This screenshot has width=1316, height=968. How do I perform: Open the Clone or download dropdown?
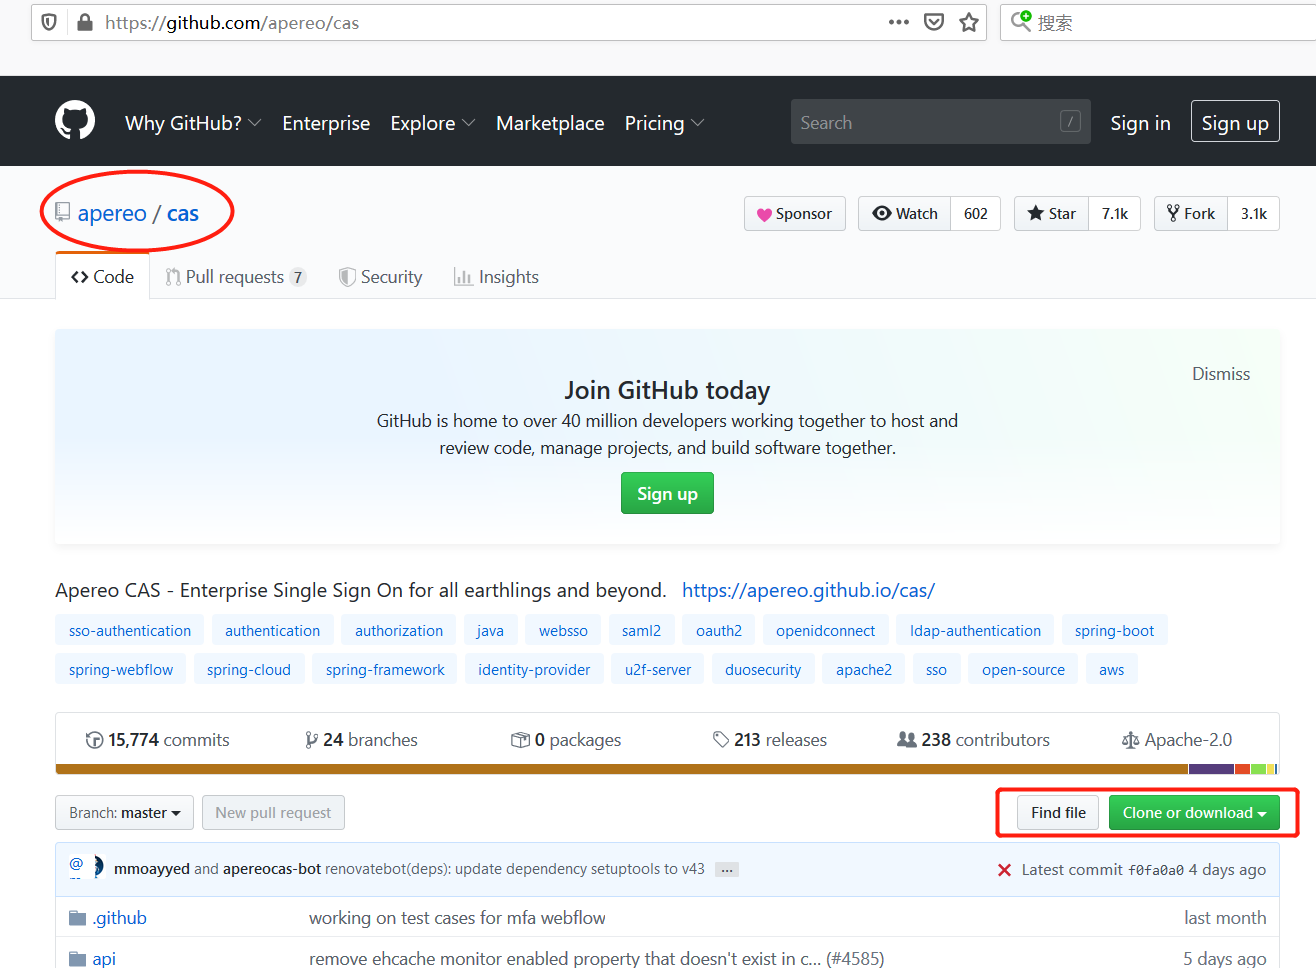(x=1194, y=813)
